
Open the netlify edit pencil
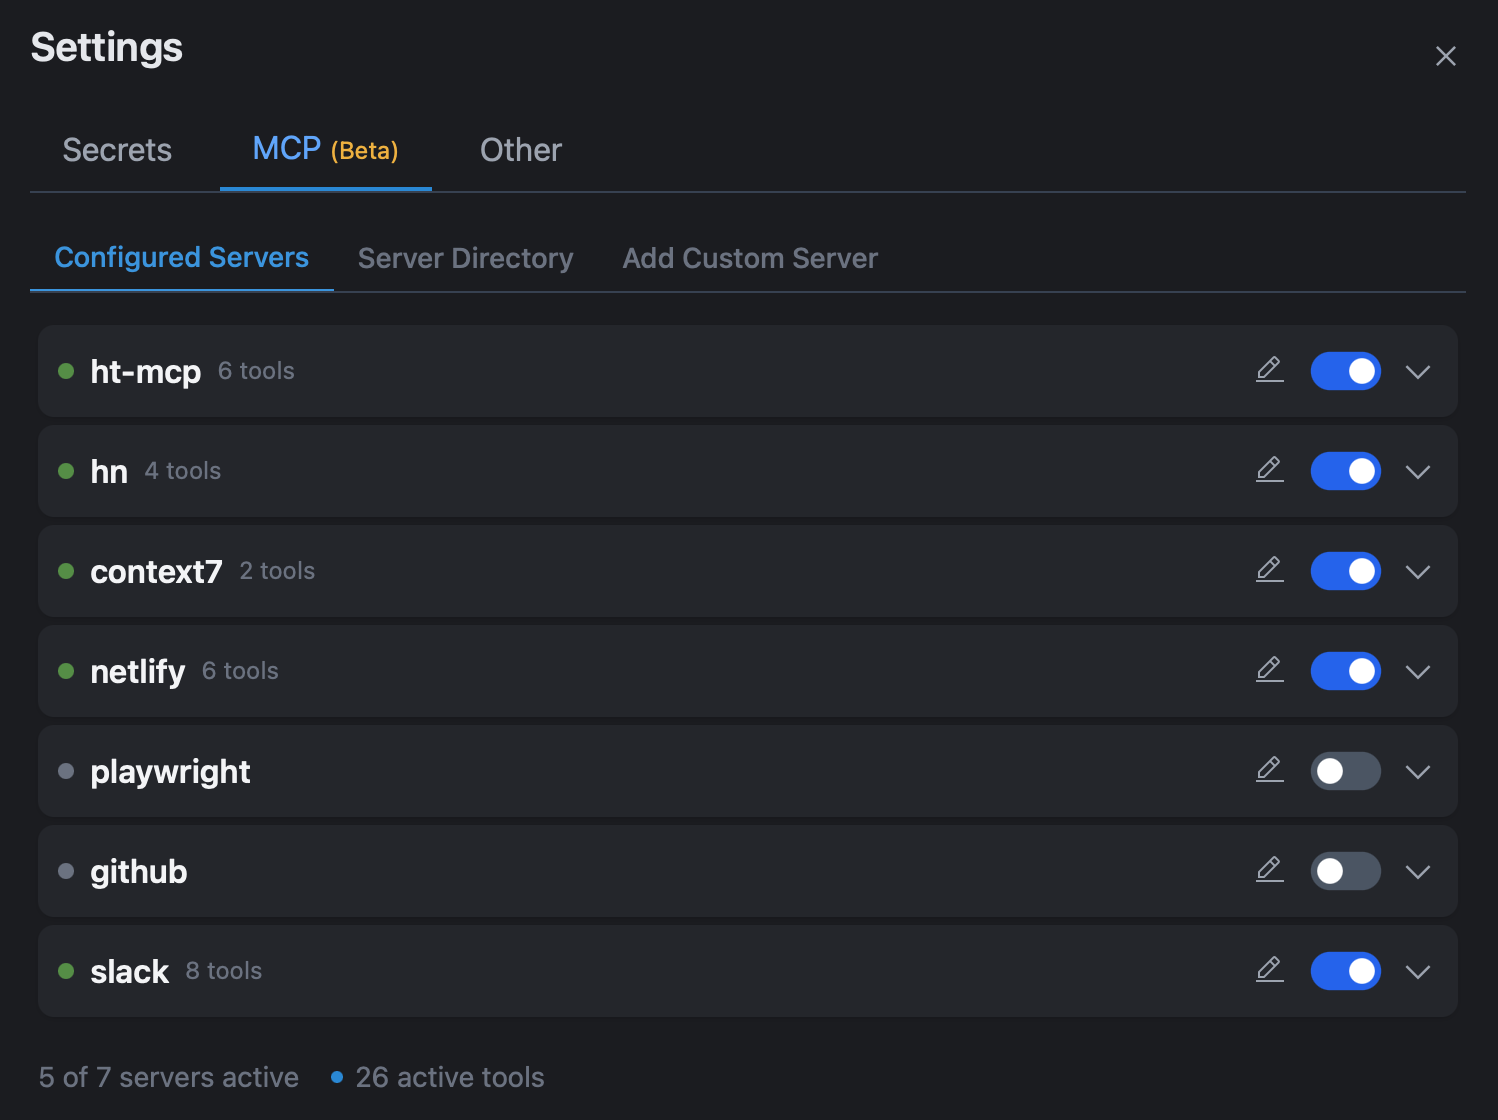pos(1270,670)
